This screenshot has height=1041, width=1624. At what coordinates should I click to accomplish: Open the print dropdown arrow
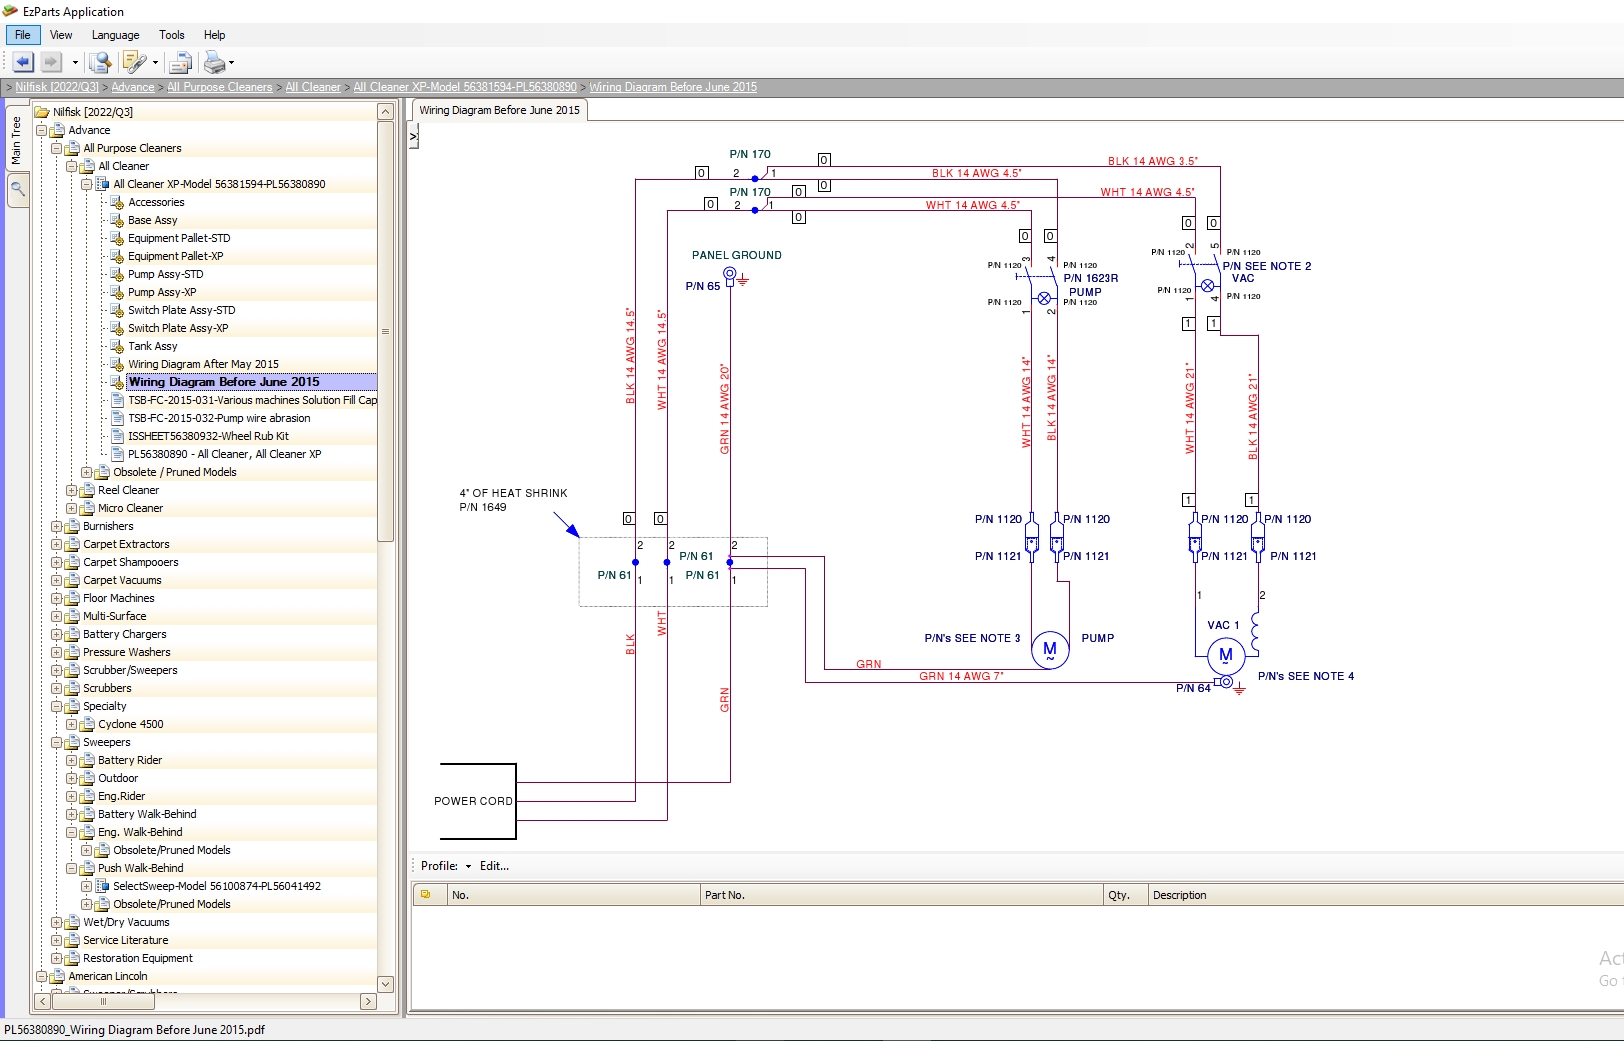pyautogui.click(x=232, y=62)
